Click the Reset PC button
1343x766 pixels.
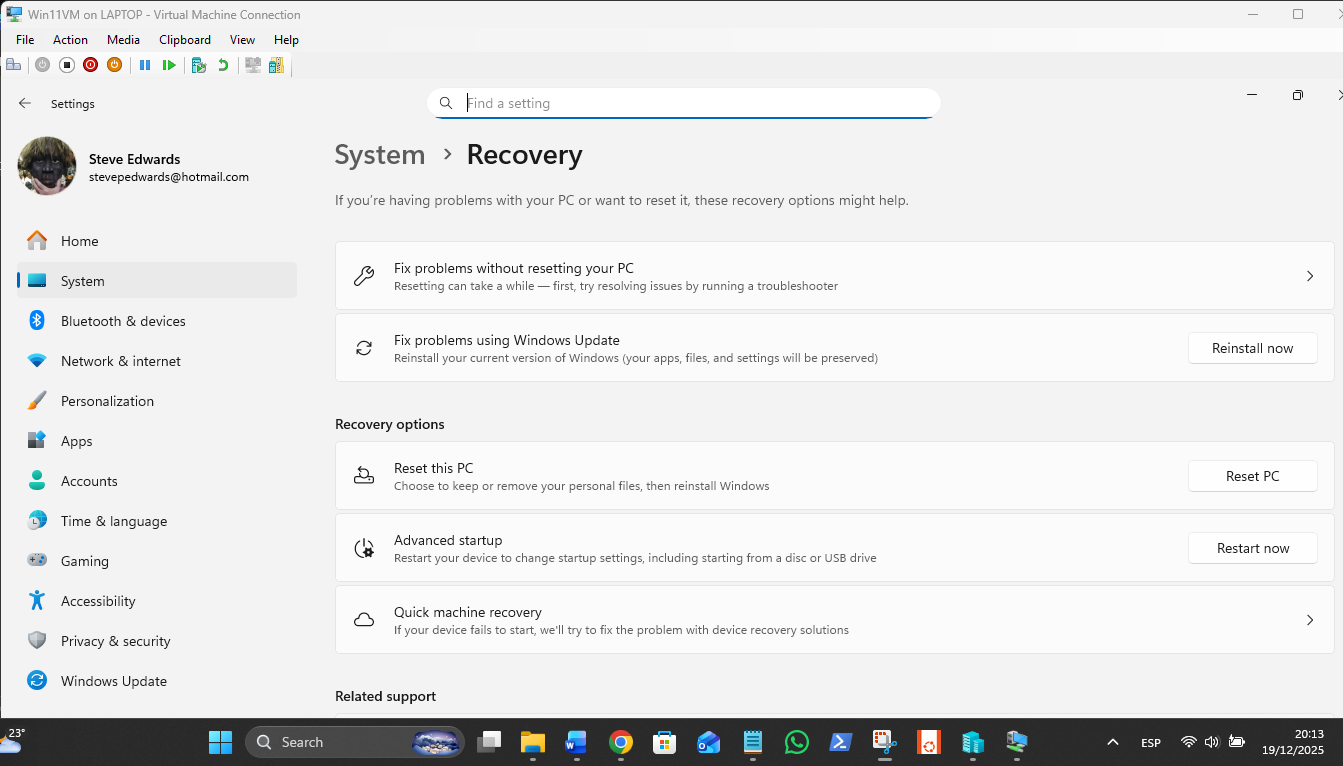(x=1252, y=476)
